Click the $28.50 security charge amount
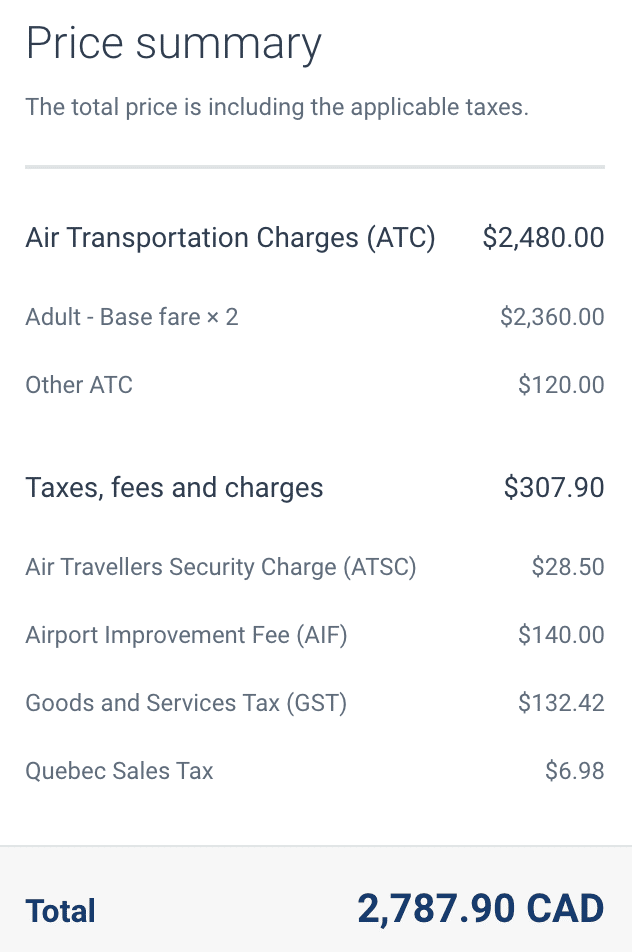This screenshot has width=632, height=952. [568, 568]
